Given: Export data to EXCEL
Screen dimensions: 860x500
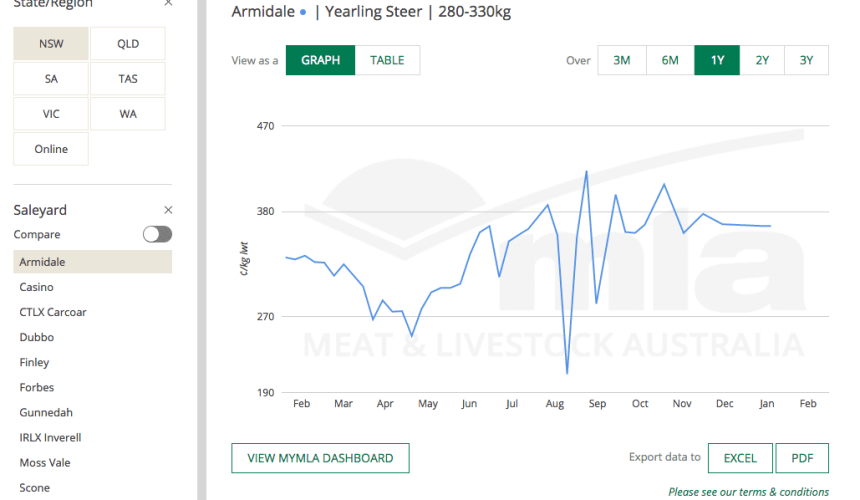Looking at the screenshot, I should pyautogui.click(x=740, y=458).
